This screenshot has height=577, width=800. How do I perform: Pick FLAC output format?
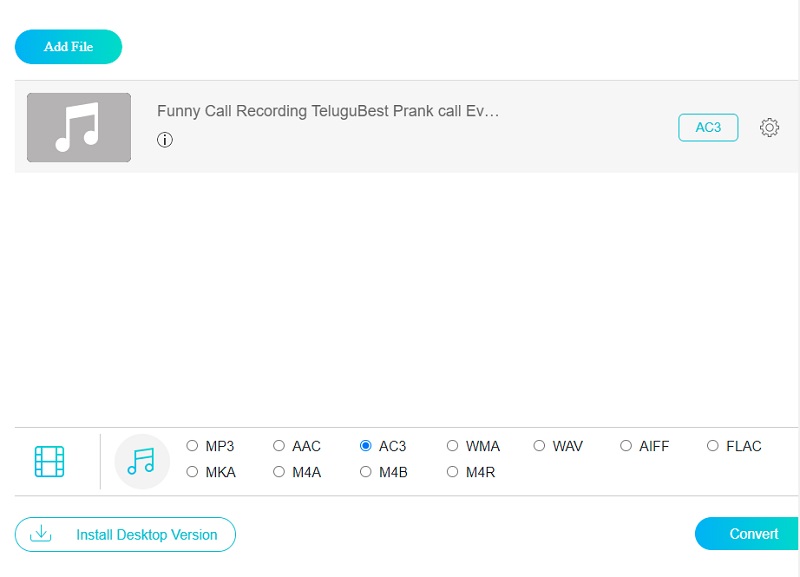click(x=713, y=446)
